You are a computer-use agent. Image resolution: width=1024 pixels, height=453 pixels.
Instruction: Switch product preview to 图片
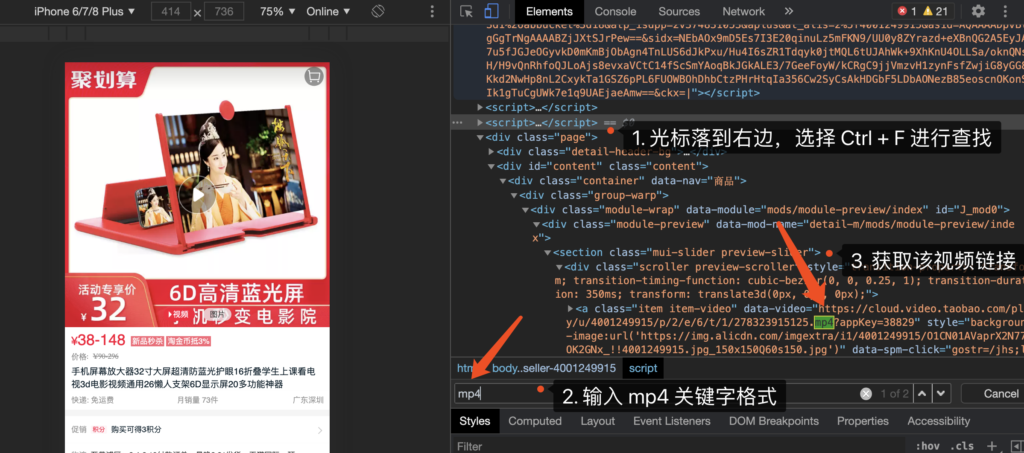click(217, 314)
